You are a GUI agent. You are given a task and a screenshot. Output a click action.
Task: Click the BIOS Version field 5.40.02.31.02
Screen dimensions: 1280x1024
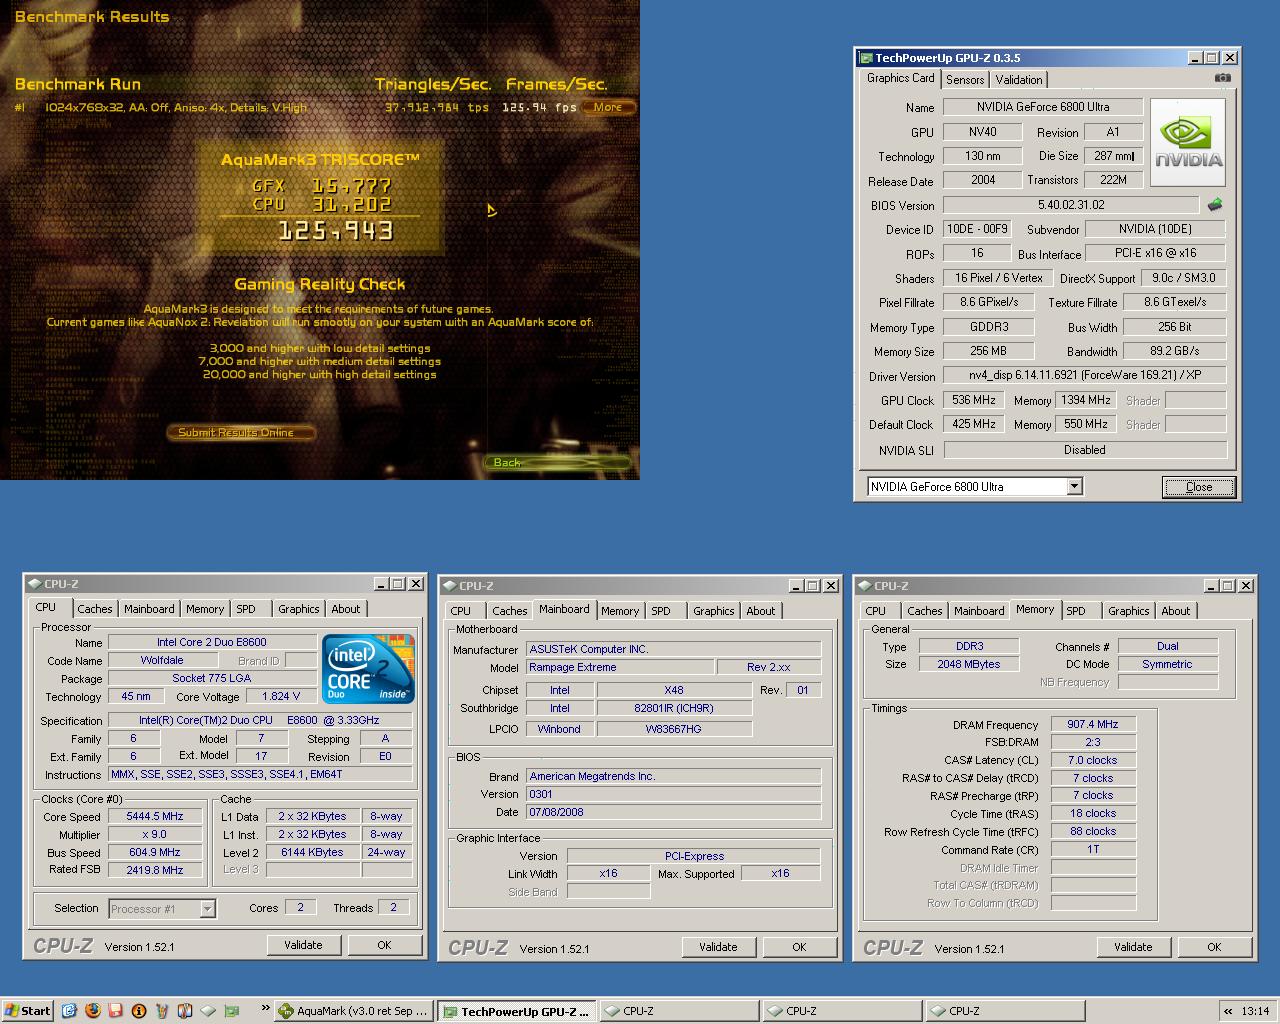(x=1071, y=205)
